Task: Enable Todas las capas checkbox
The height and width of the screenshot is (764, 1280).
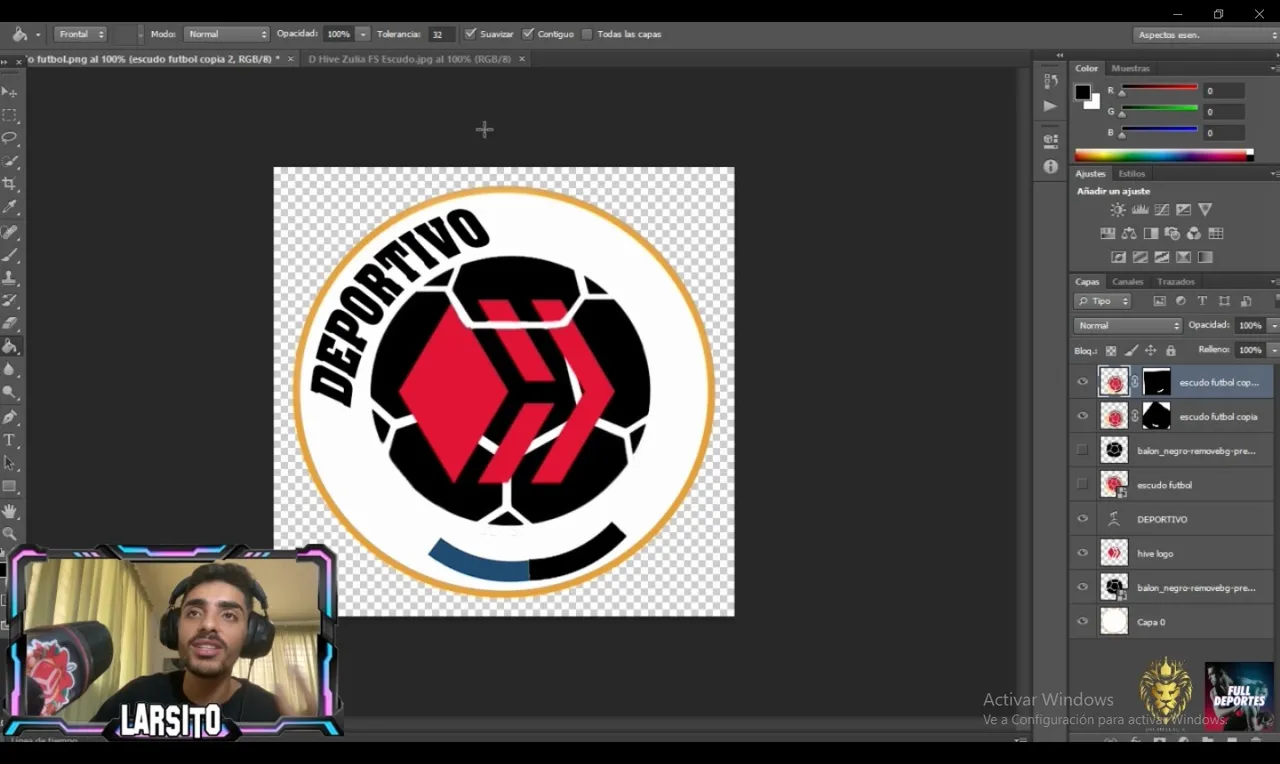Action: [587, 34]
